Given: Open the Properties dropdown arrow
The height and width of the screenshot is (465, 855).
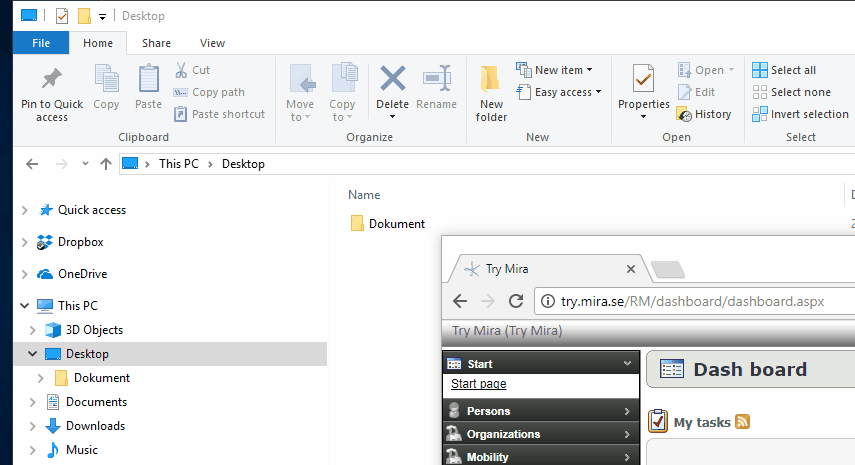Looking at the screenshot, I should pyautogui.click(x=643, y=116).
